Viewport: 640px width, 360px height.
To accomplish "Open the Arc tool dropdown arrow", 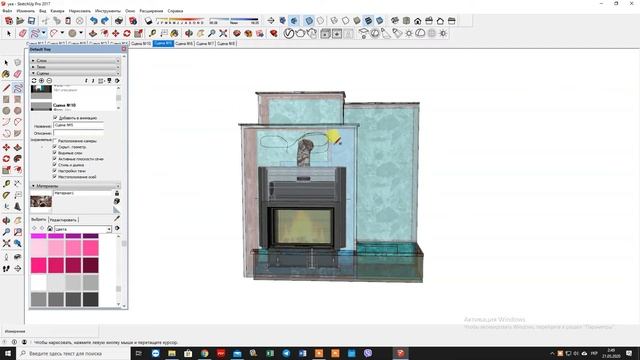I will tap(62, 33).
